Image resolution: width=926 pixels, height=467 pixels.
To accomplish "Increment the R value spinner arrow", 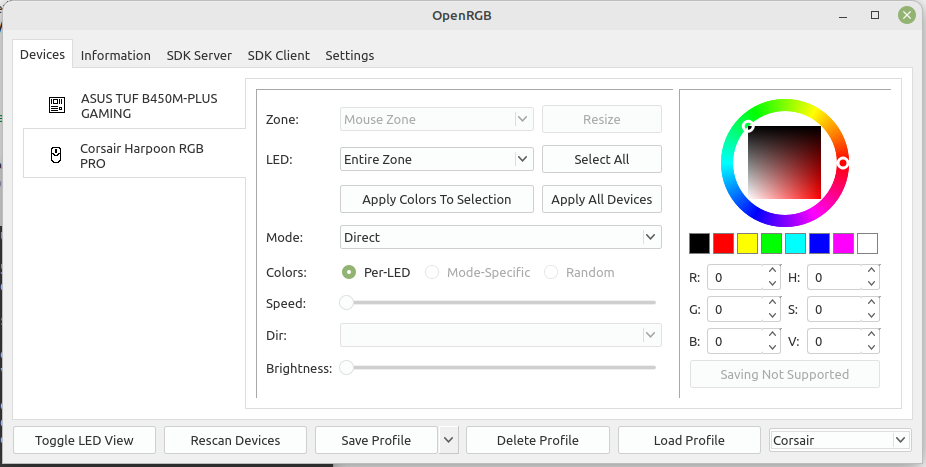I will pos(772,271).
